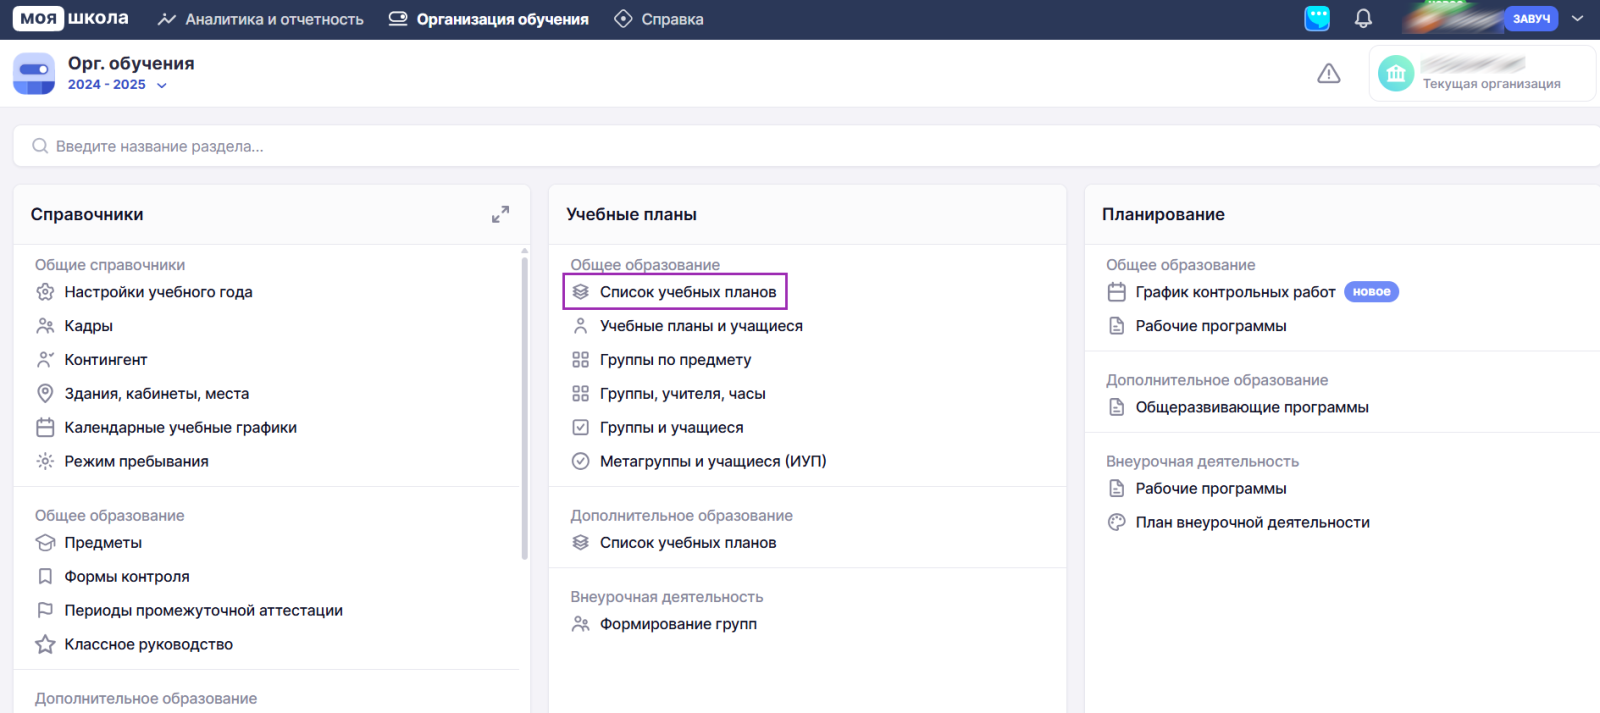1600x713 pixels.
Task: Click the Формирование групп people icon
Action: [580, 624]
